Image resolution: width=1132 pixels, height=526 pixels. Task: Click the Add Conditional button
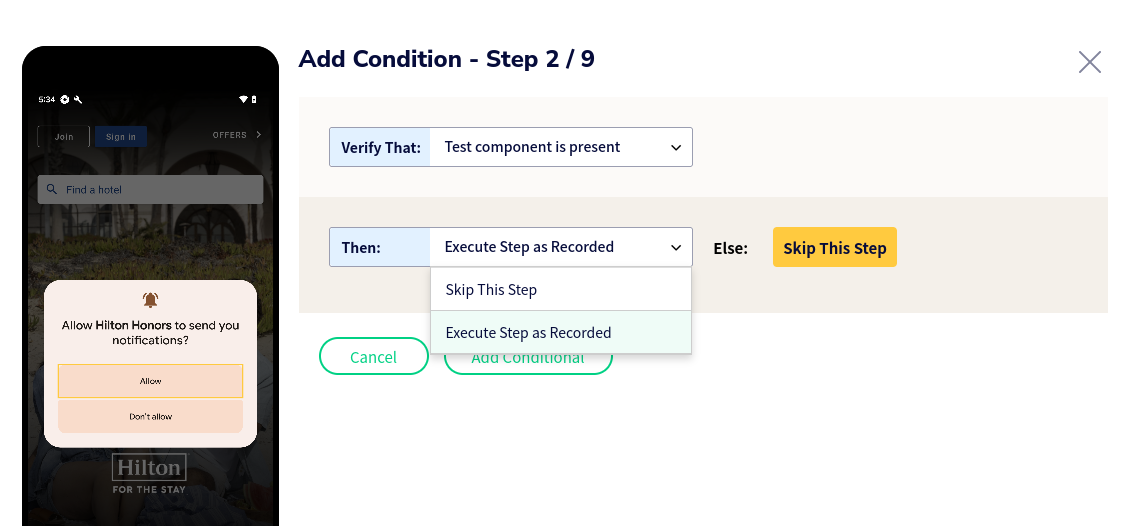click(x=528, y=358)
